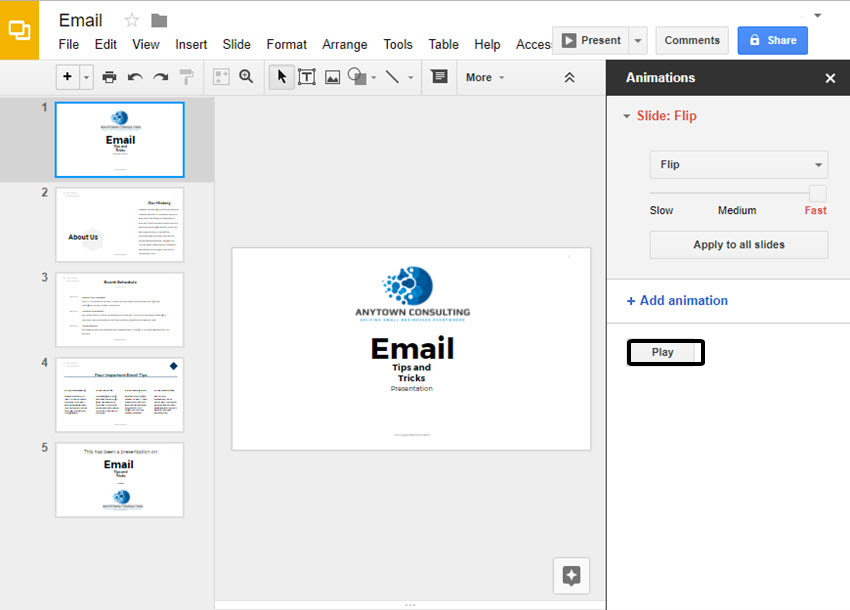Open the Tools menu
Viewport: 850px width, 610px height.
coord(398,44)
